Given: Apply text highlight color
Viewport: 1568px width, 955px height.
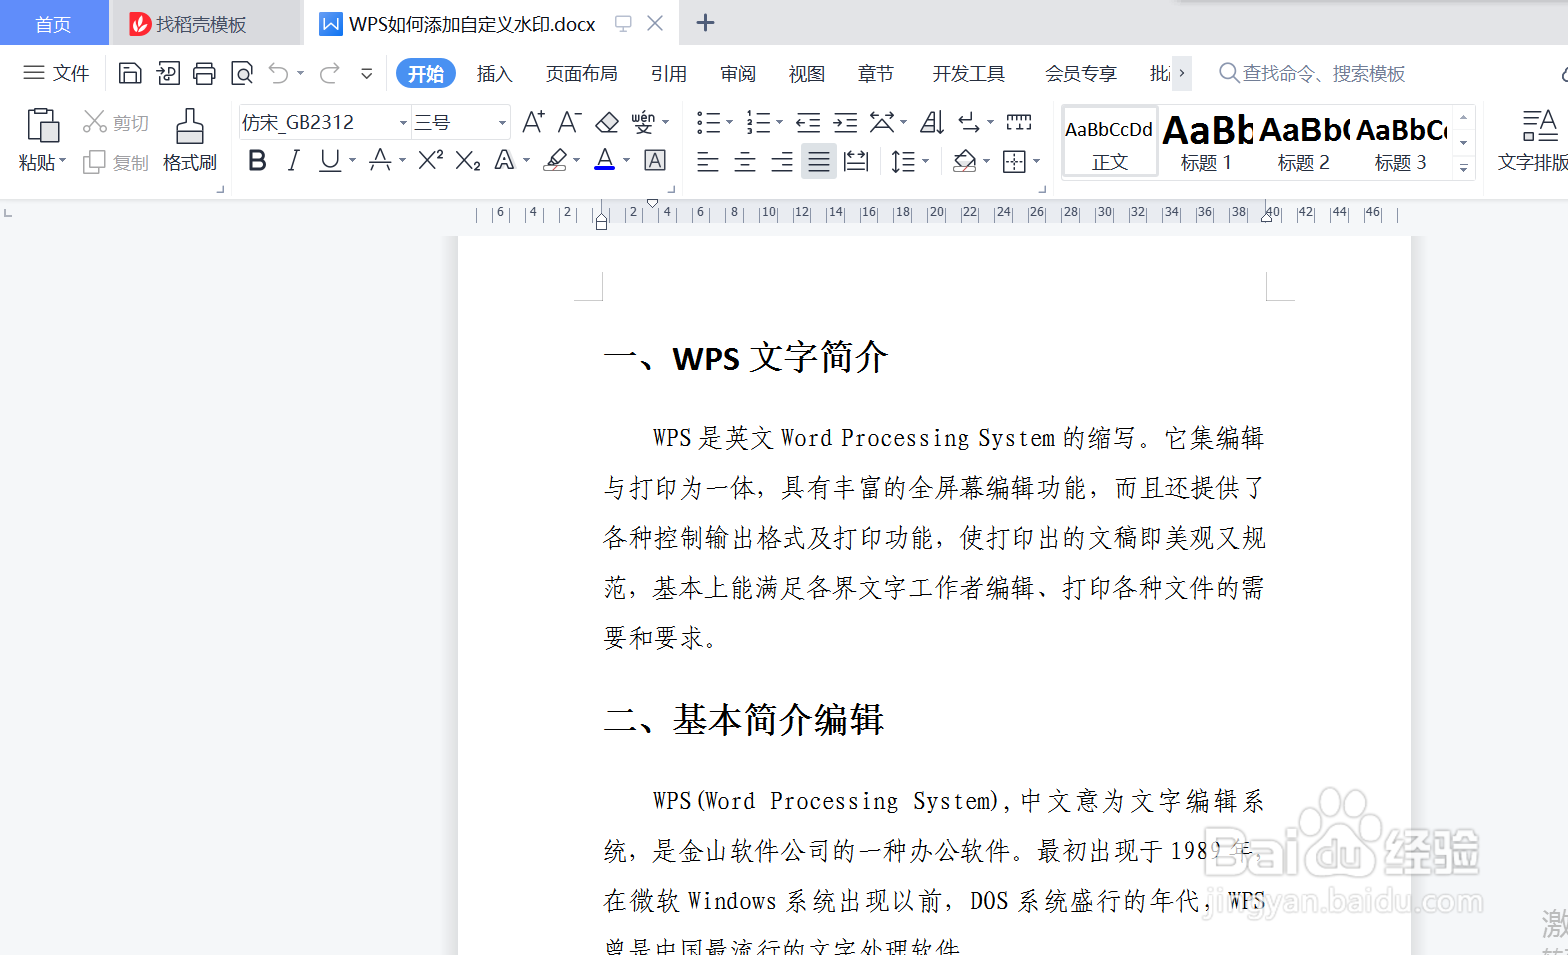Looking at the screenshot, I should click(555, 160).
